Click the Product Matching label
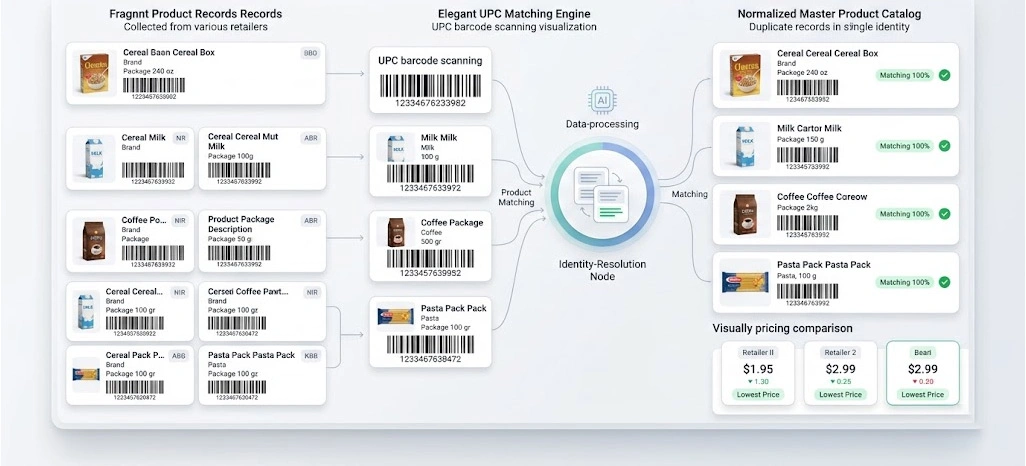The image size is (1026, 466). 517,197
